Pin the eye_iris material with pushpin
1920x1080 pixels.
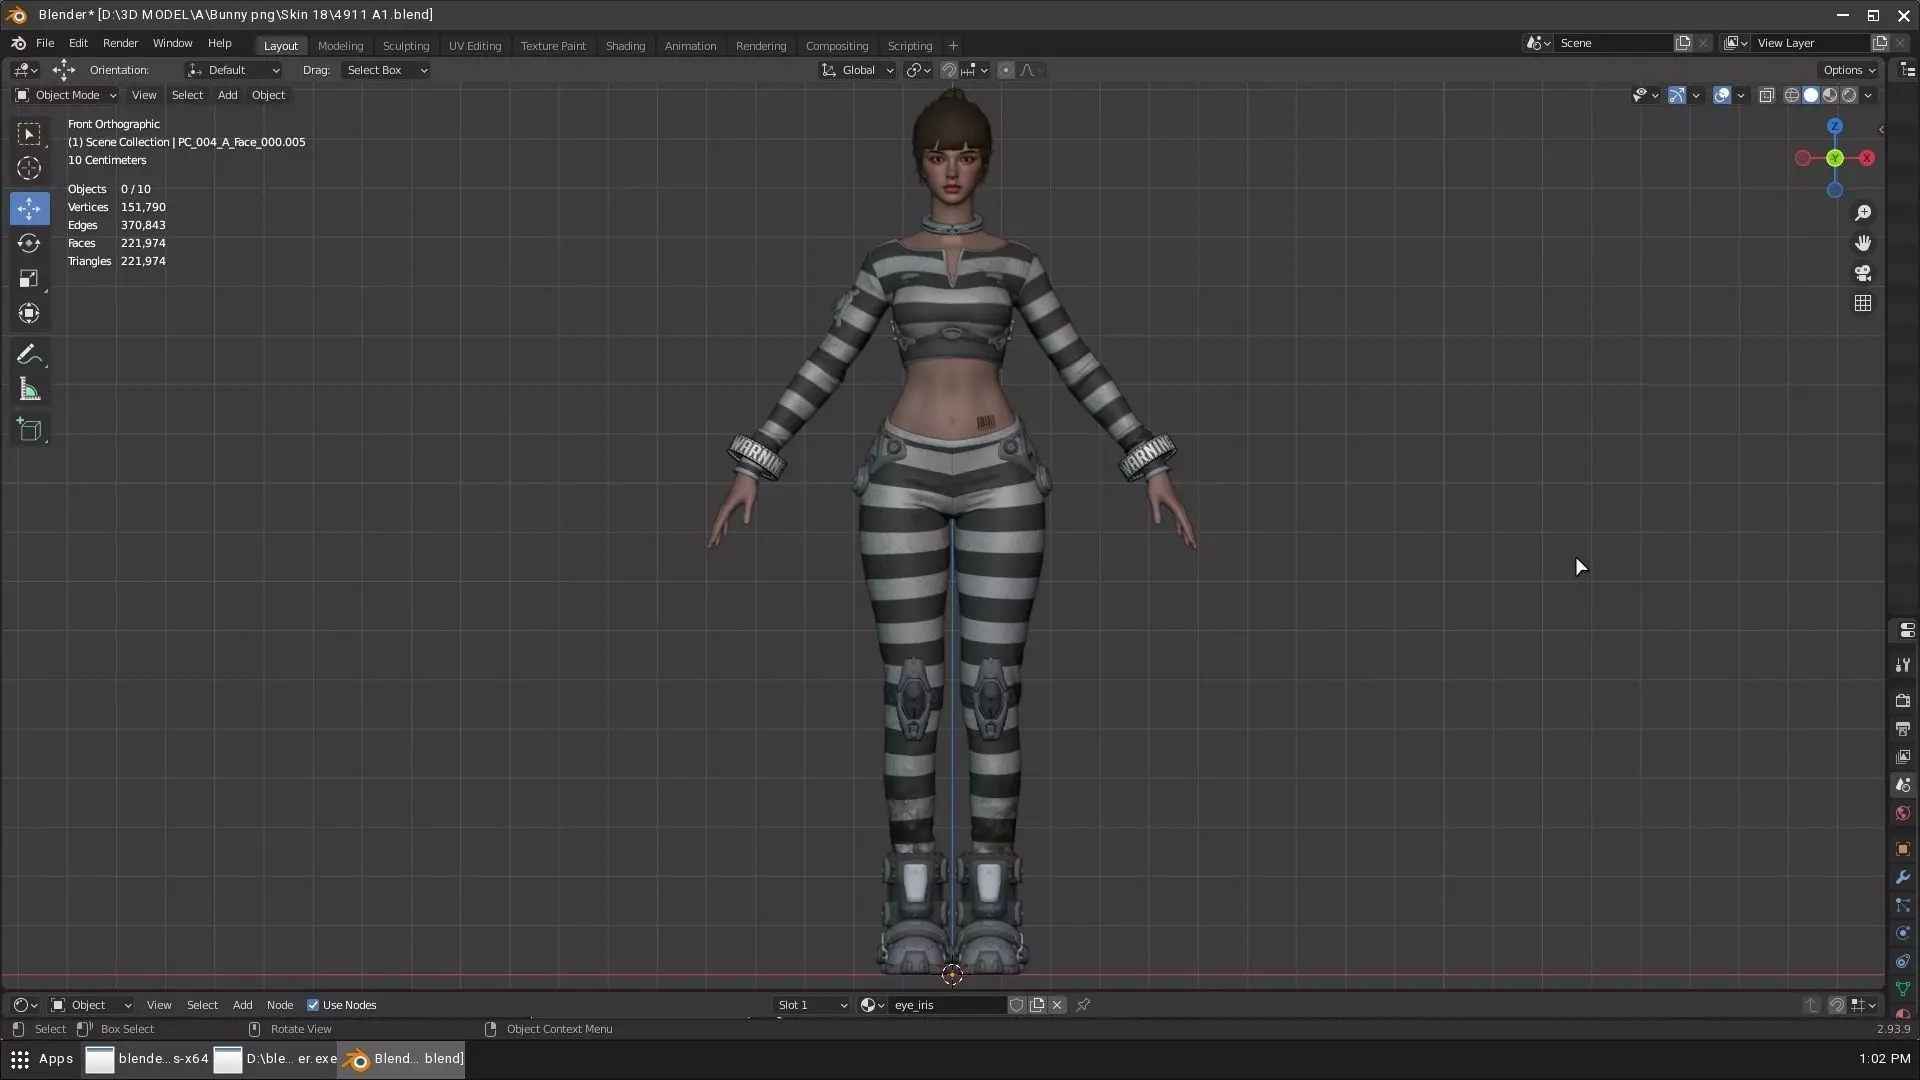1083,1005
